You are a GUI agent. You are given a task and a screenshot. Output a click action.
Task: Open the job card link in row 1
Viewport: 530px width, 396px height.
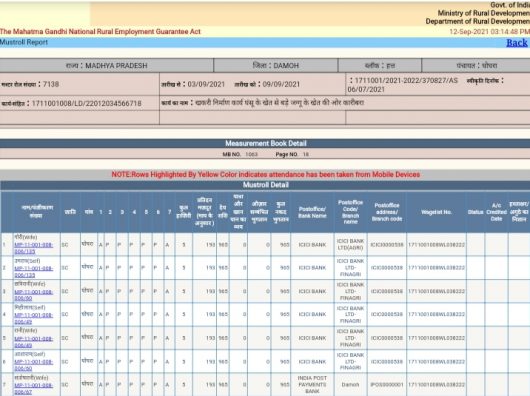point(33,248)
